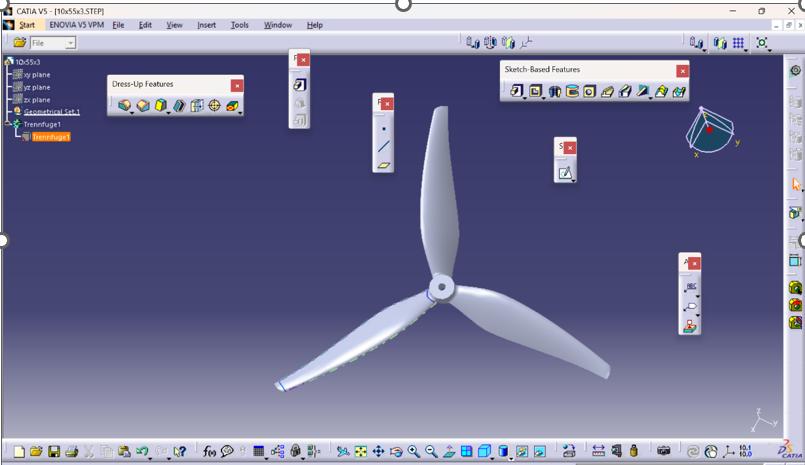805x465 pixels.
Task: Select yz plane in the specification tree
Action: [36, 87]
